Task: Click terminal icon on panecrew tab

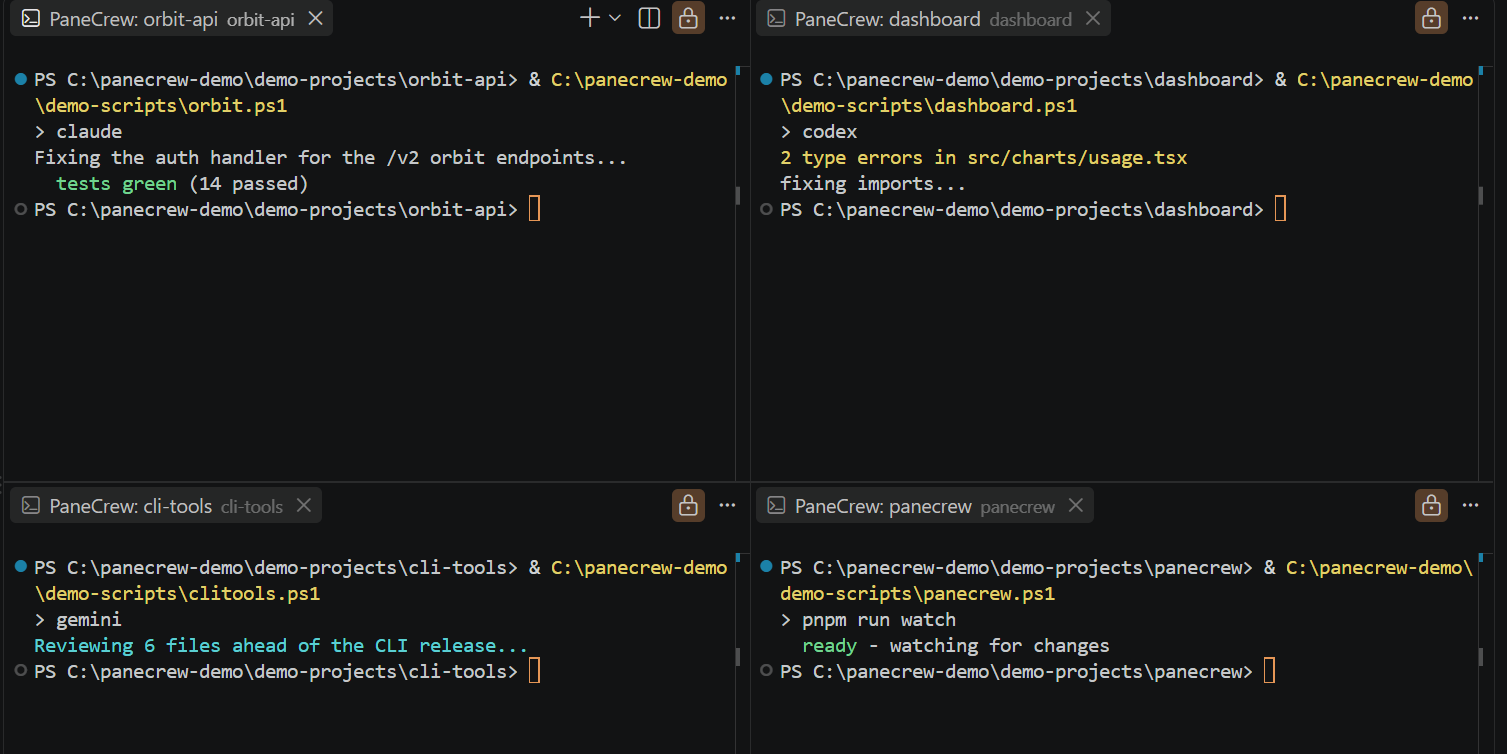Action: (x=777, y=506)
